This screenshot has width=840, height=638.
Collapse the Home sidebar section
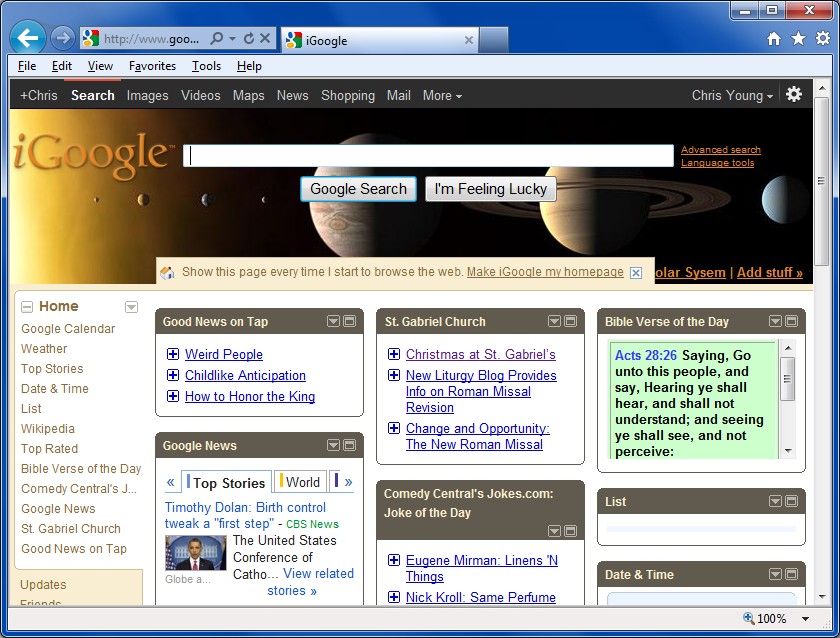(26, 307)
